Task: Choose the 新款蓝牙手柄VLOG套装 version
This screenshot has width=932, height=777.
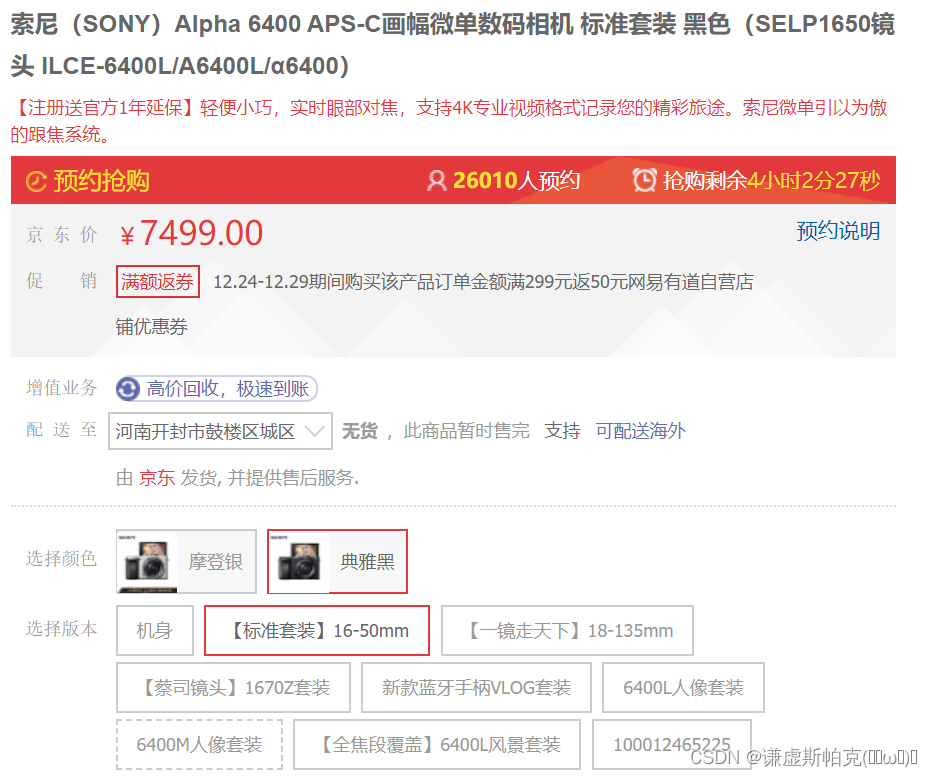Action: tap(476, 688)
